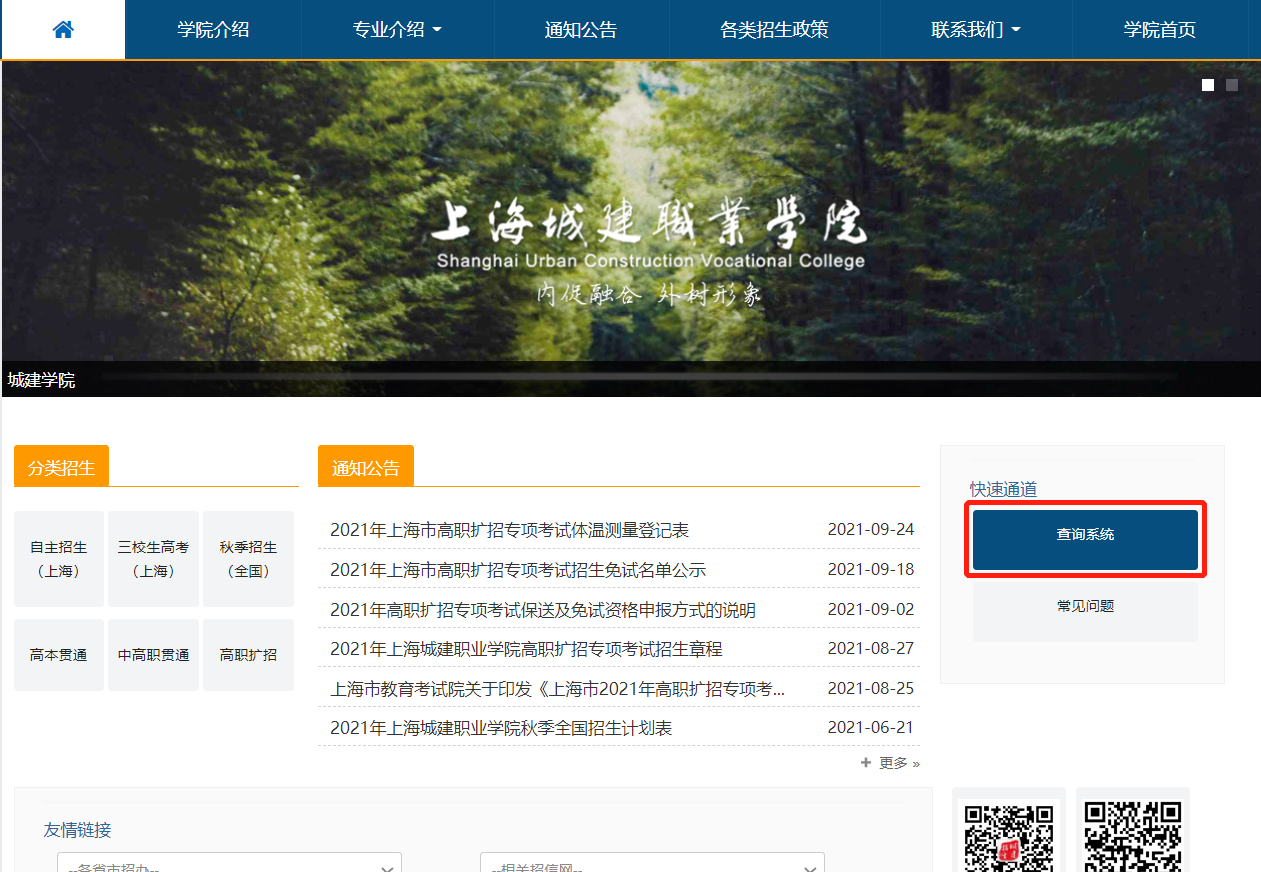This screenshot has height=872, width=1261.
Task: Open the 各省市招办 dropdown
Action: pos(229,863)
